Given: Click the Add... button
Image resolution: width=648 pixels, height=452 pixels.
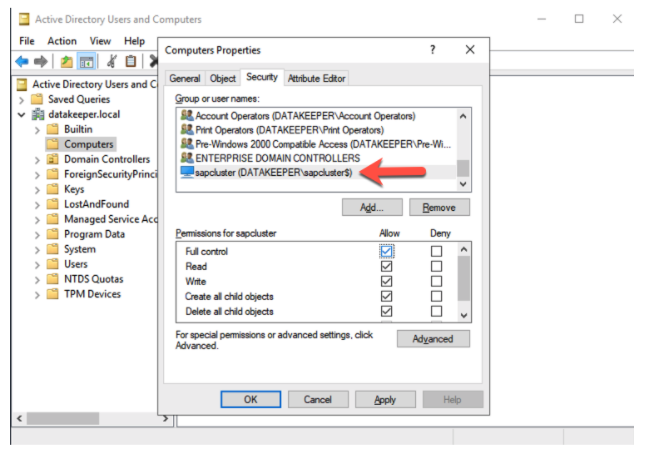Looking at the screenshot, I should 372,207.
